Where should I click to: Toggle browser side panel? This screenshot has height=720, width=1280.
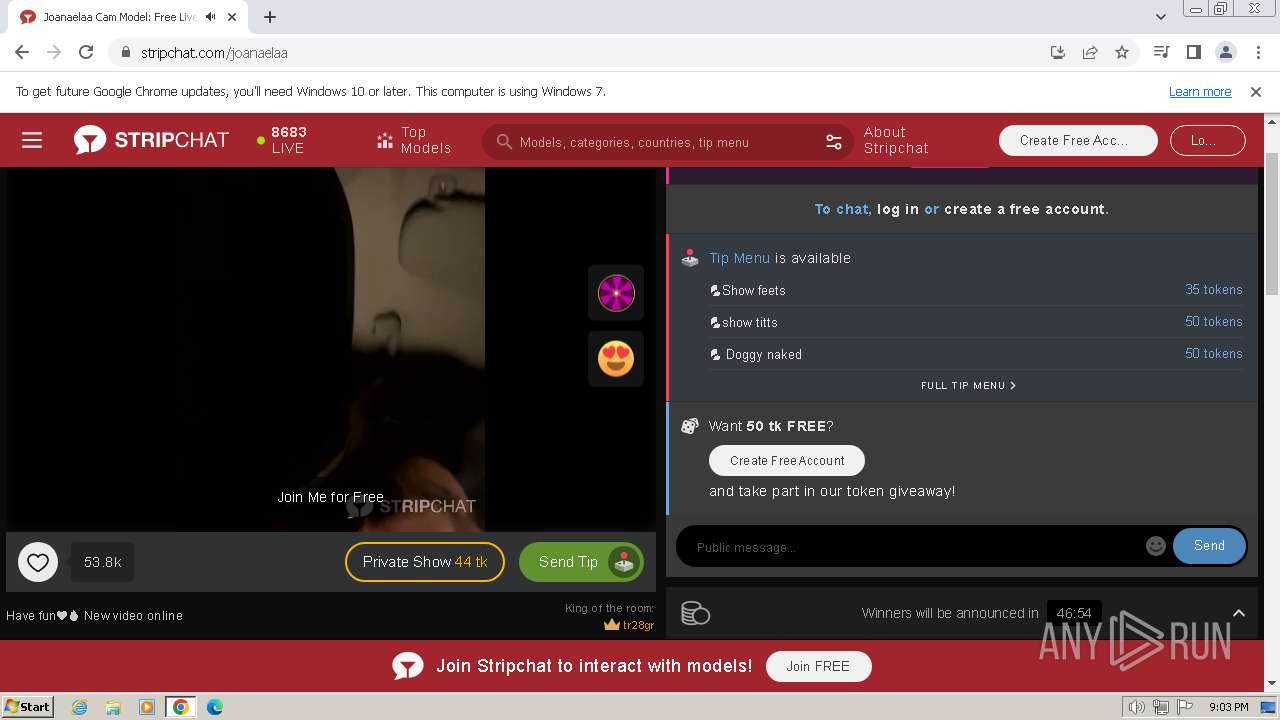click(x=1193, y=52)
